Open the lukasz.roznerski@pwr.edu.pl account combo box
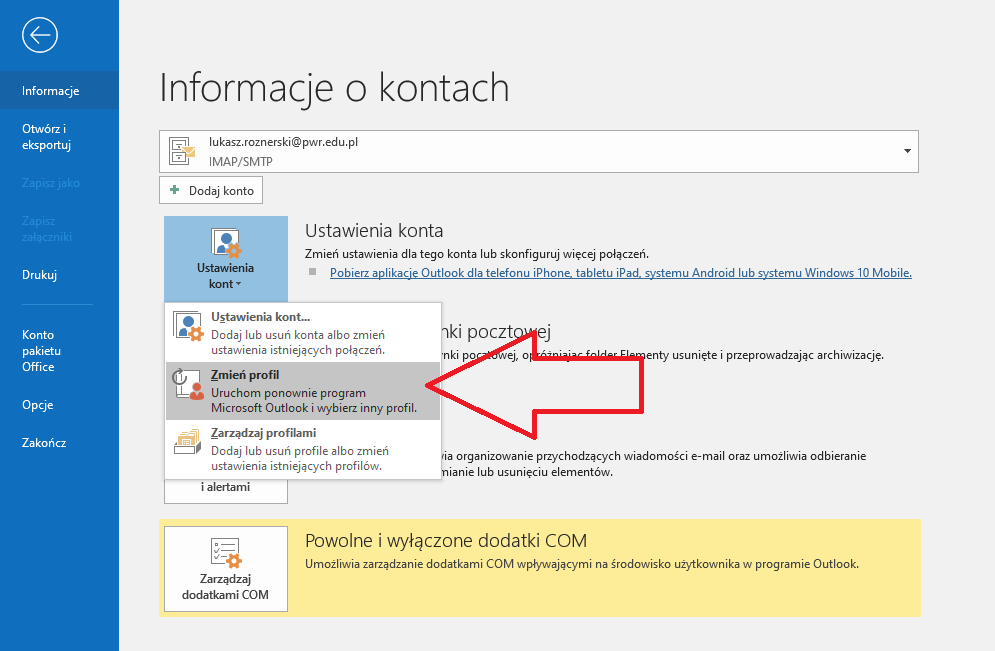Image resolution: width=995 pixels, height=651 pixels. coord(538,151)
